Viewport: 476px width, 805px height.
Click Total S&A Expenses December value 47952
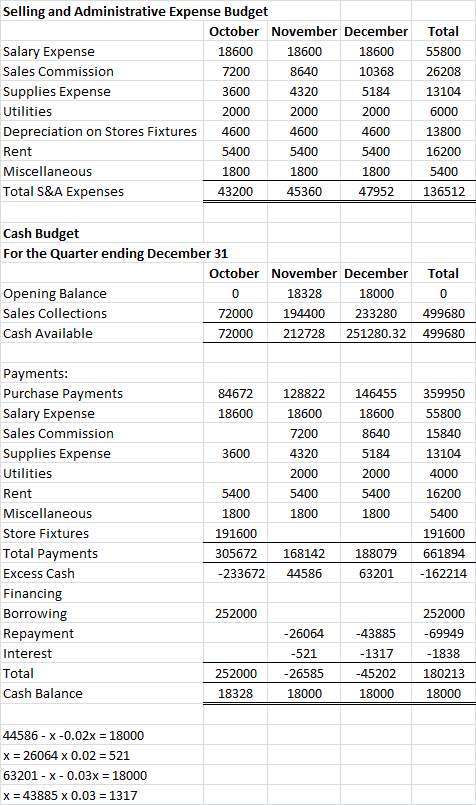point(376,191)
